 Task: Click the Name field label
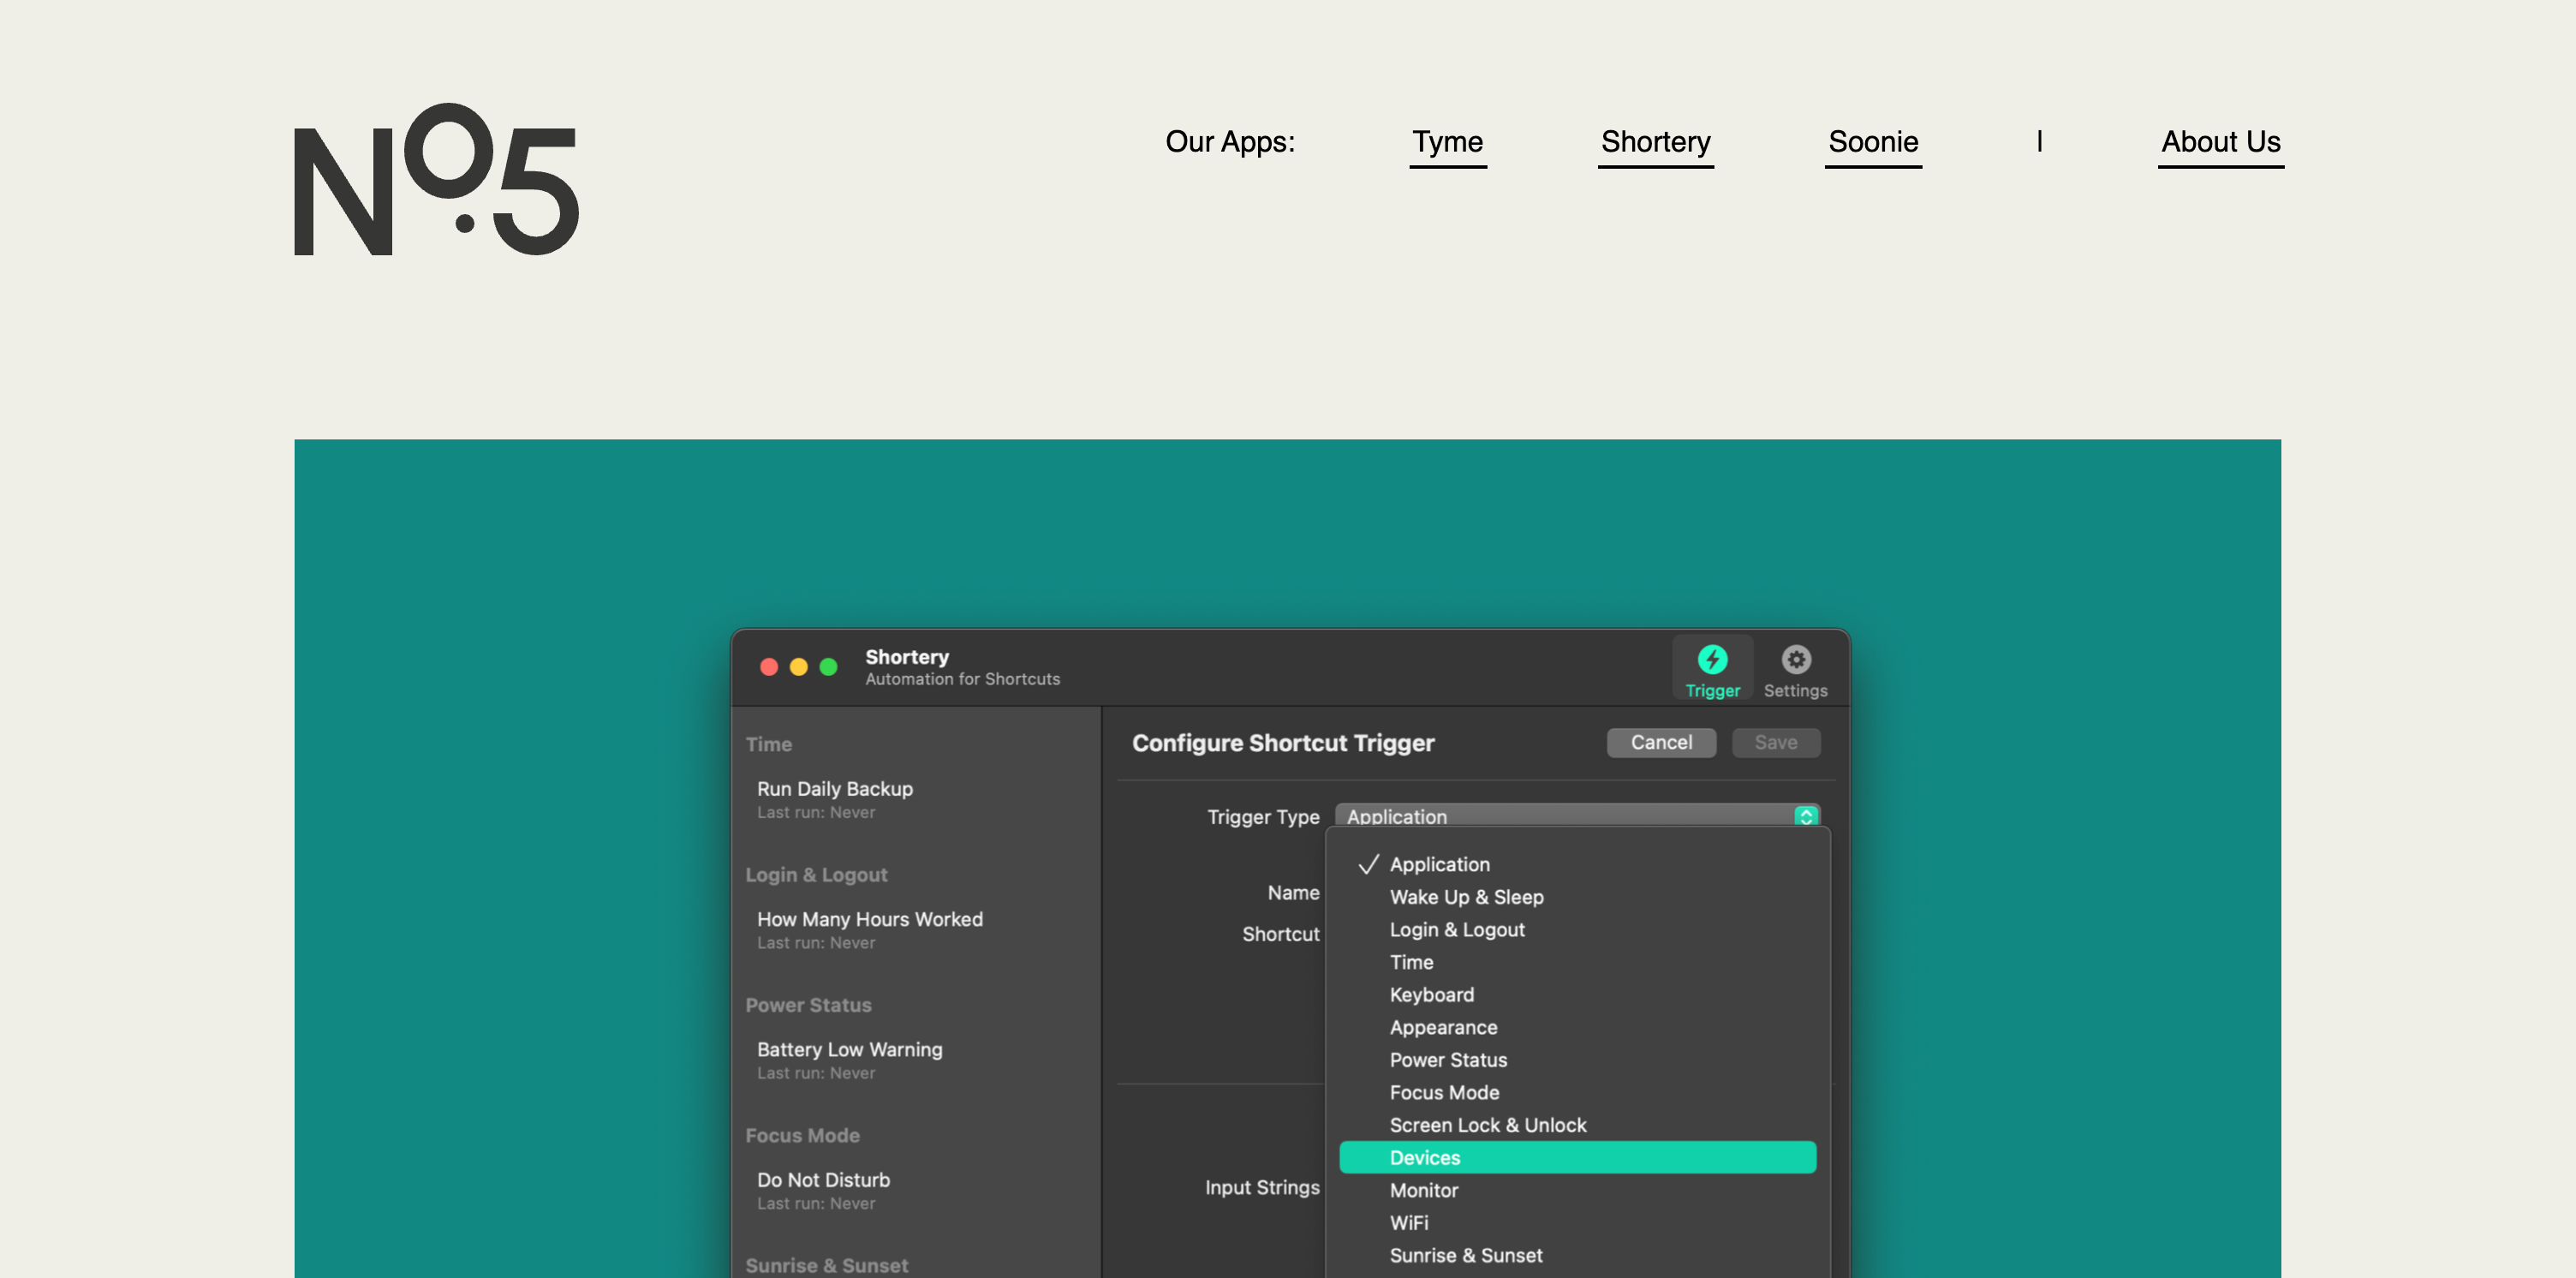[x=1293, y=892]
